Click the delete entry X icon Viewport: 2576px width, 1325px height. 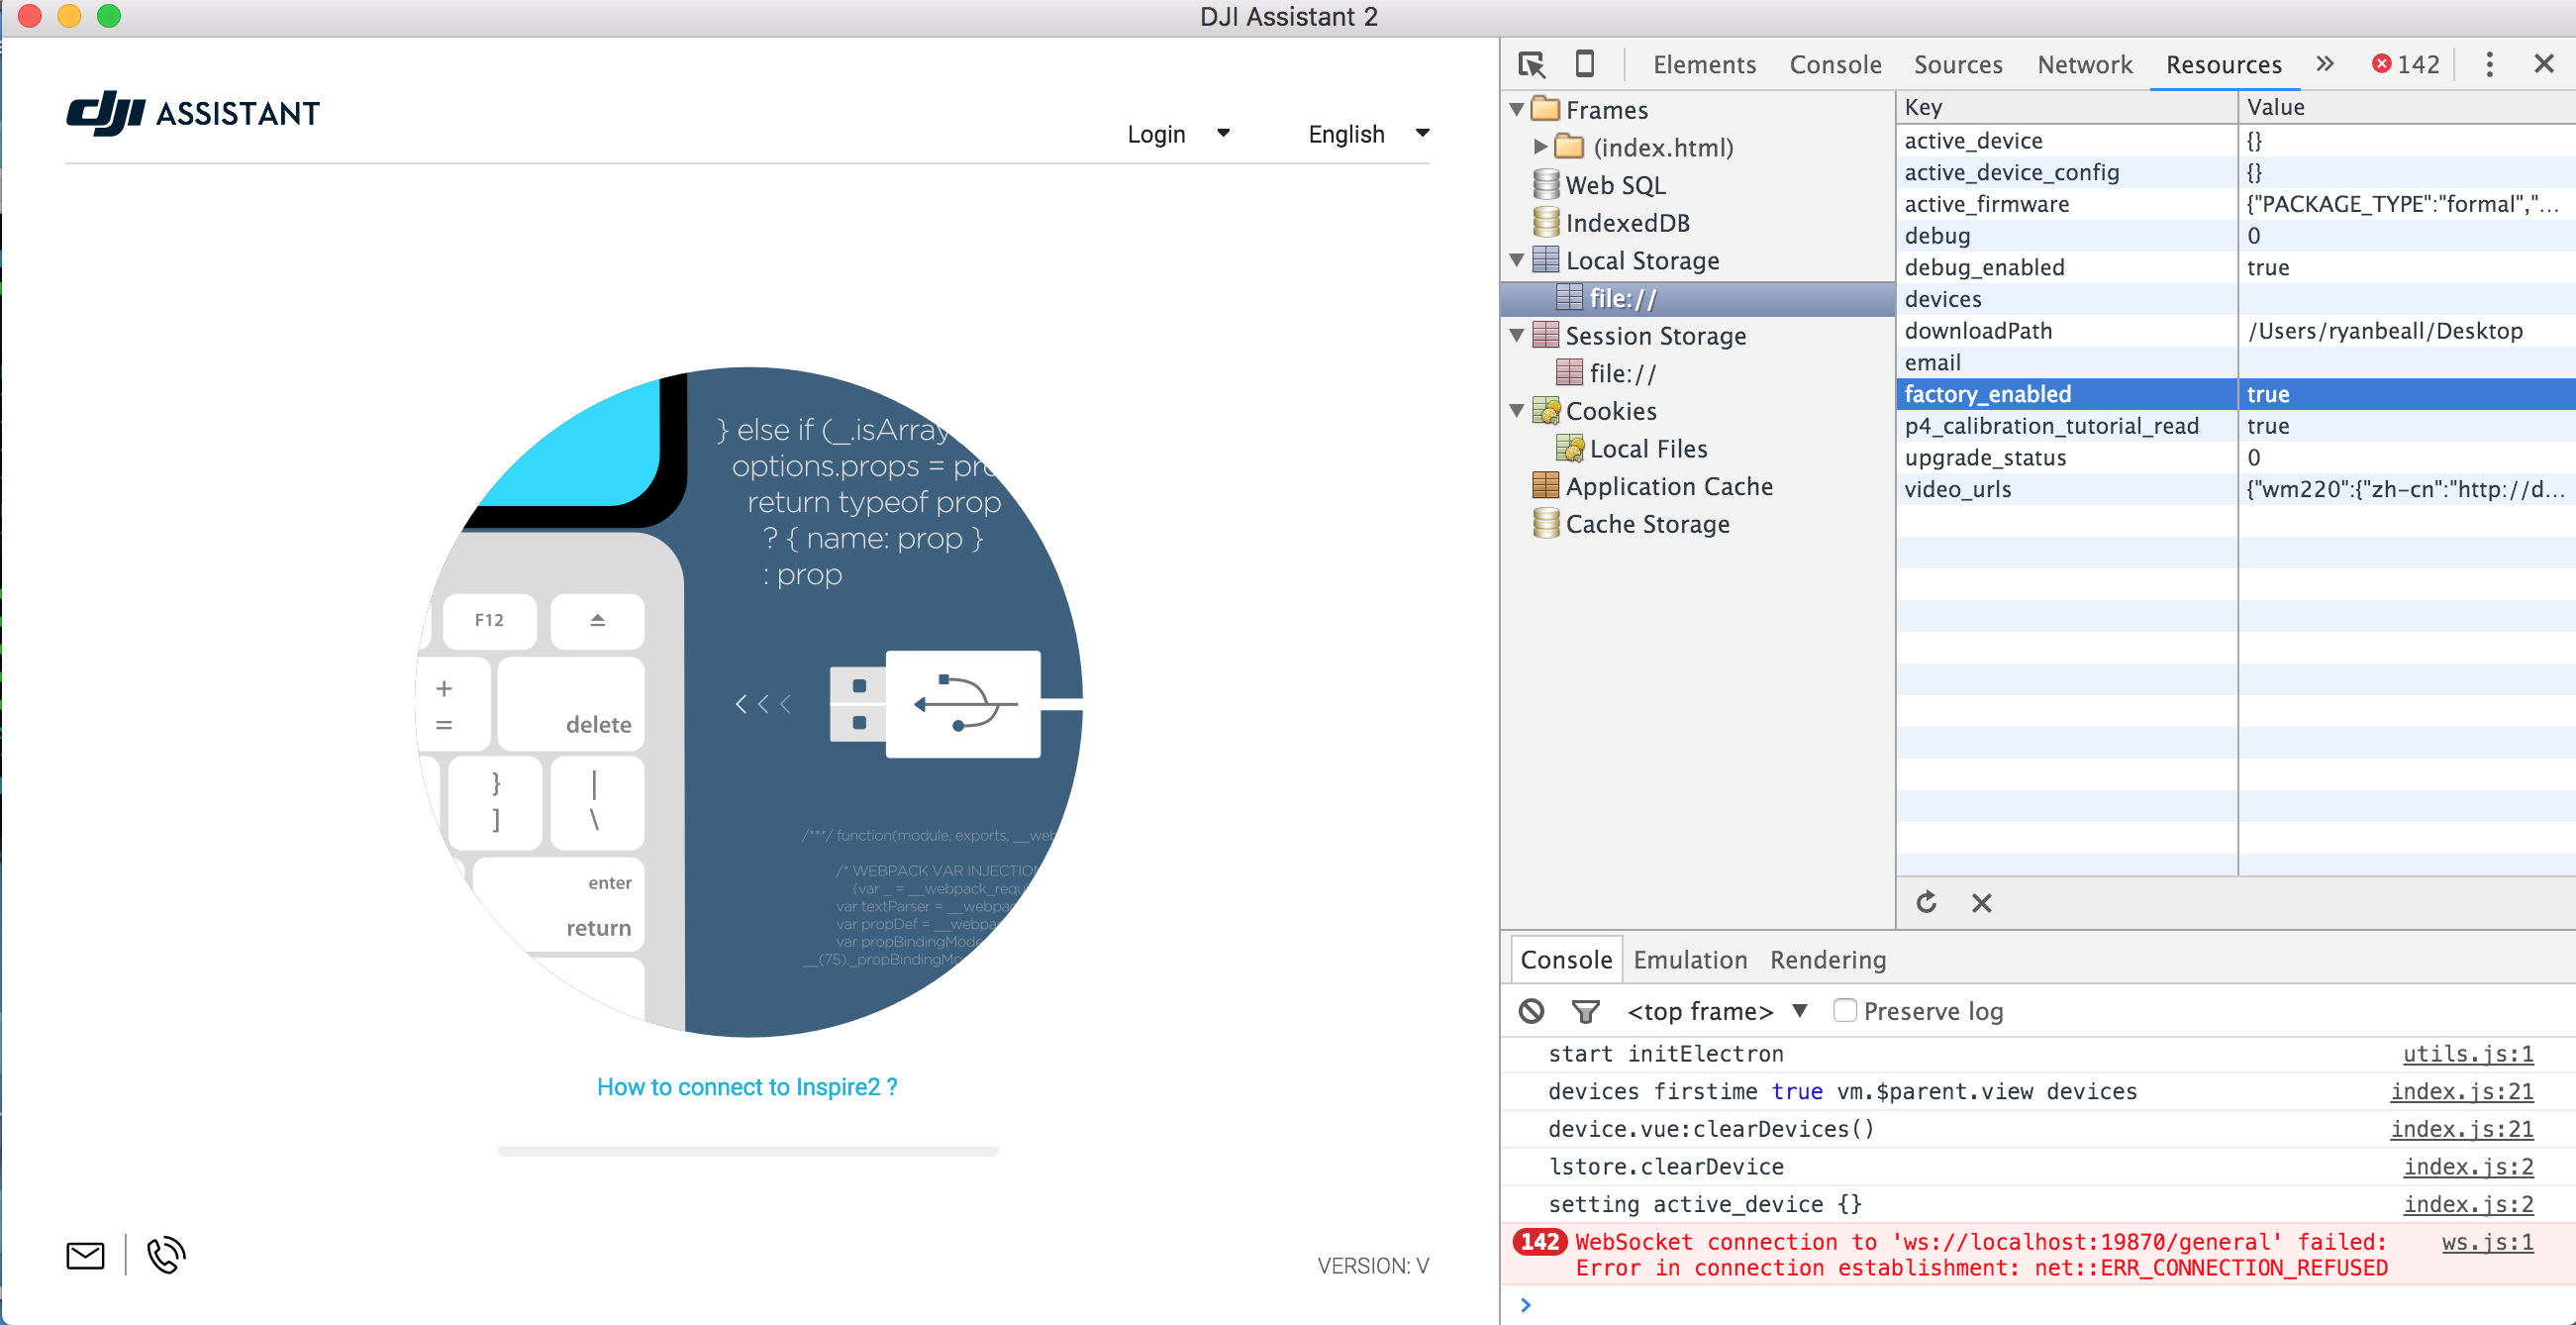1981,903
